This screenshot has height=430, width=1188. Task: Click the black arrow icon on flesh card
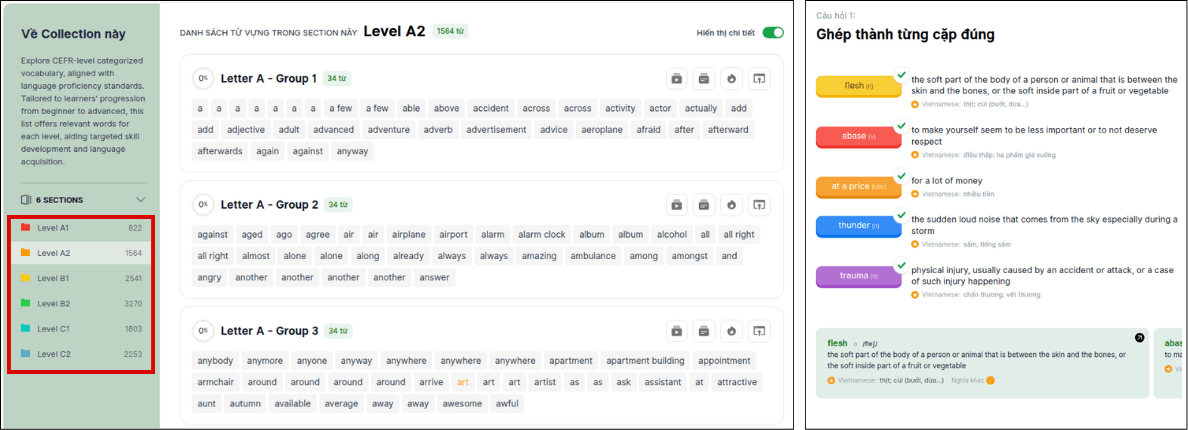pyautogui.click(x=1139, y=338)
